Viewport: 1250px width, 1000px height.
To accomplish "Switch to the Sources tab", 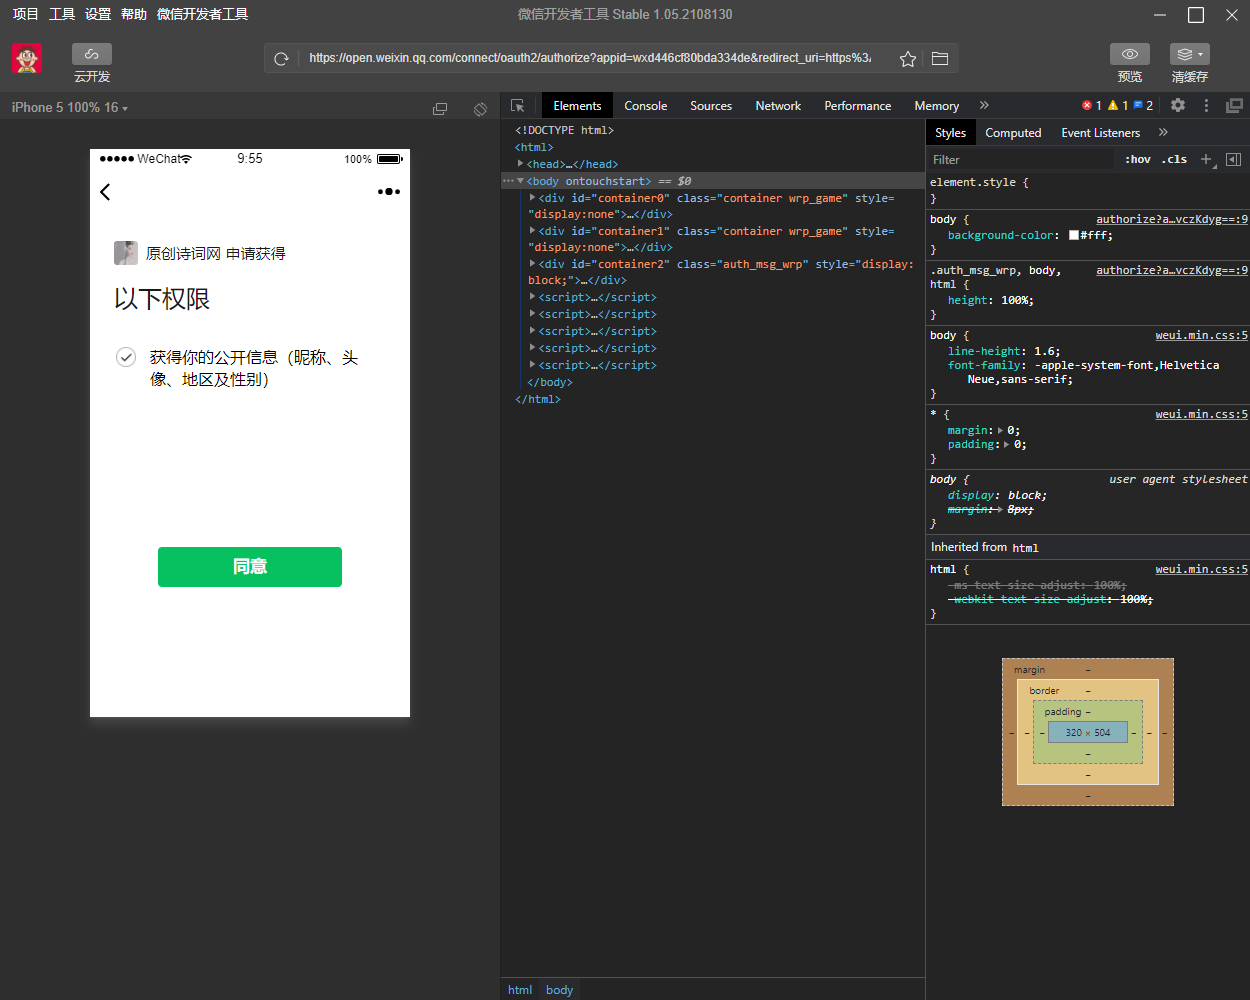I will click(711, 105).
